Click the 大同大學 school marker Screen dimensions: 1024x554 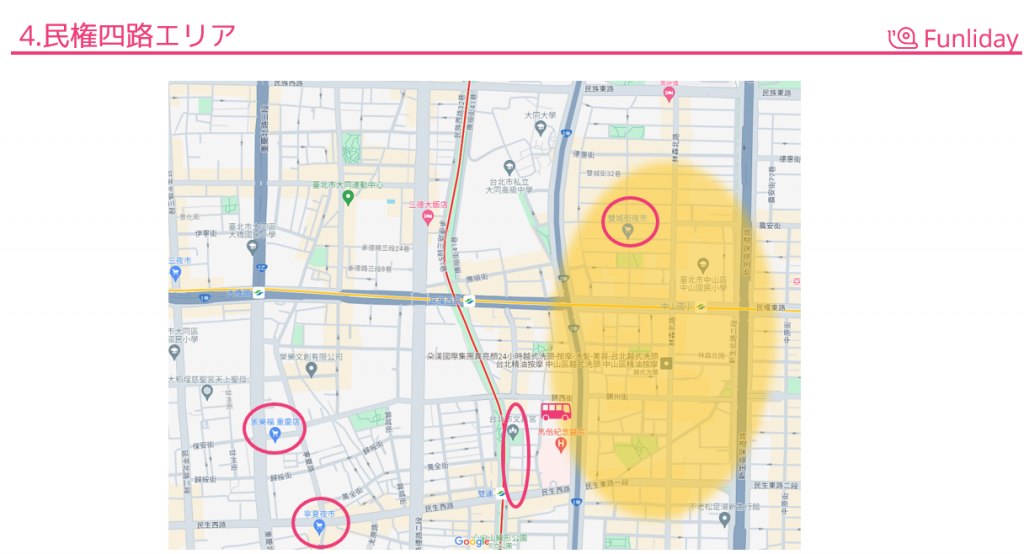(x=540, y=129)
